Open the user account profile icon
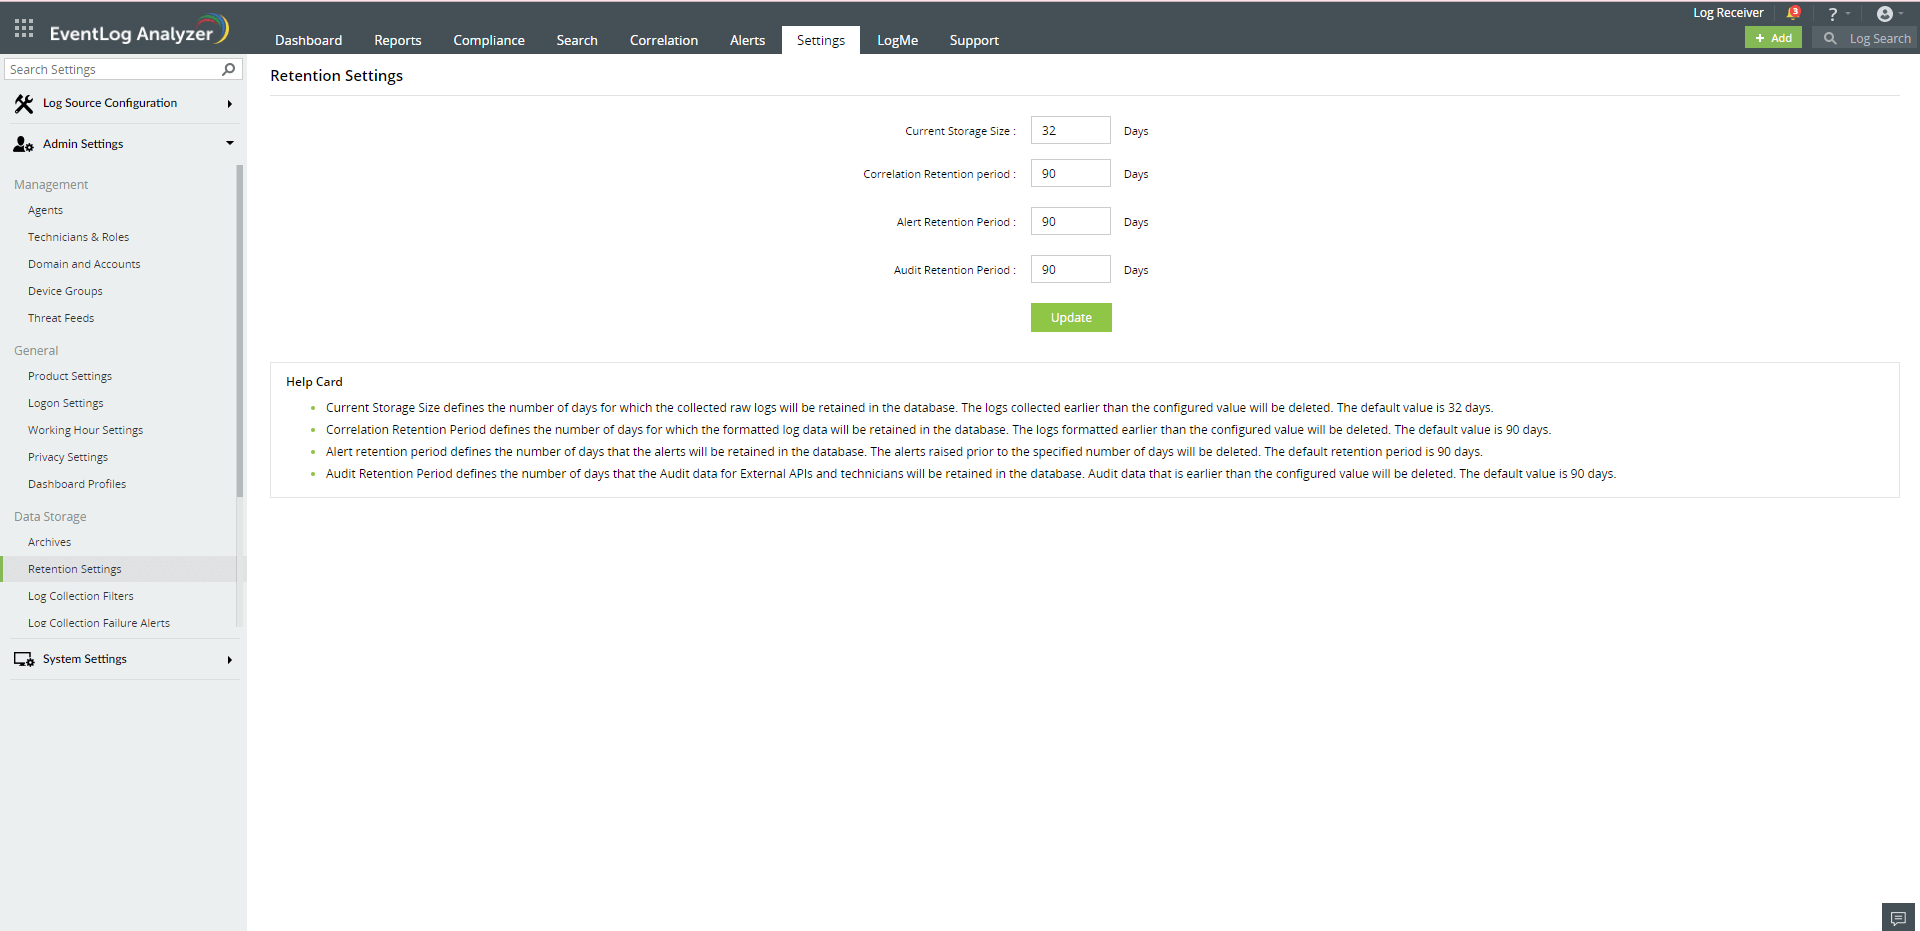The width and height of the screenshot is (1920, 931). point(1888,13)
